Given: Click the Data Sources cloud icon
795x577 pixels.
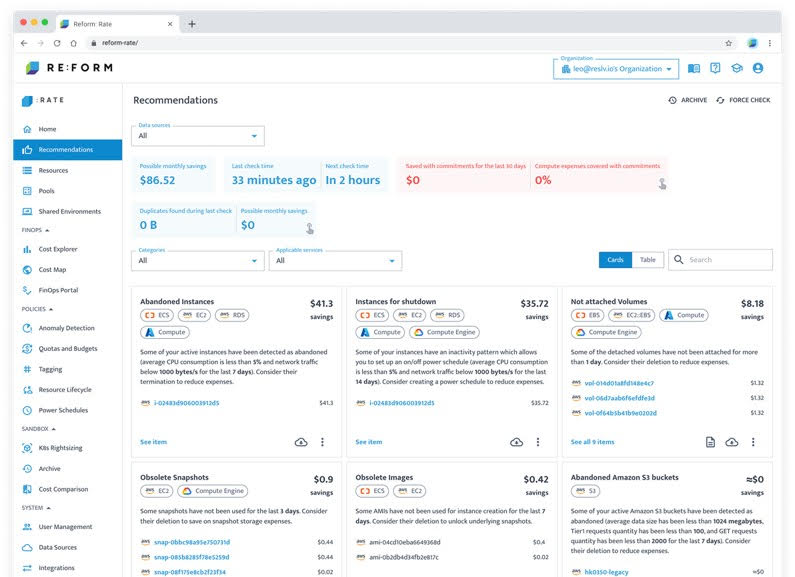Looking at the screenshot, I should coord(27,548).
